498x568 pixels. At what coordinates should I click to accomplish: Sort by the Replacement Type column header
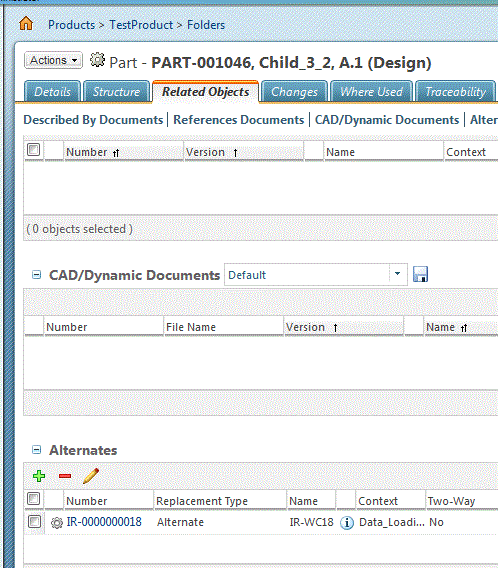pos(202,501)
